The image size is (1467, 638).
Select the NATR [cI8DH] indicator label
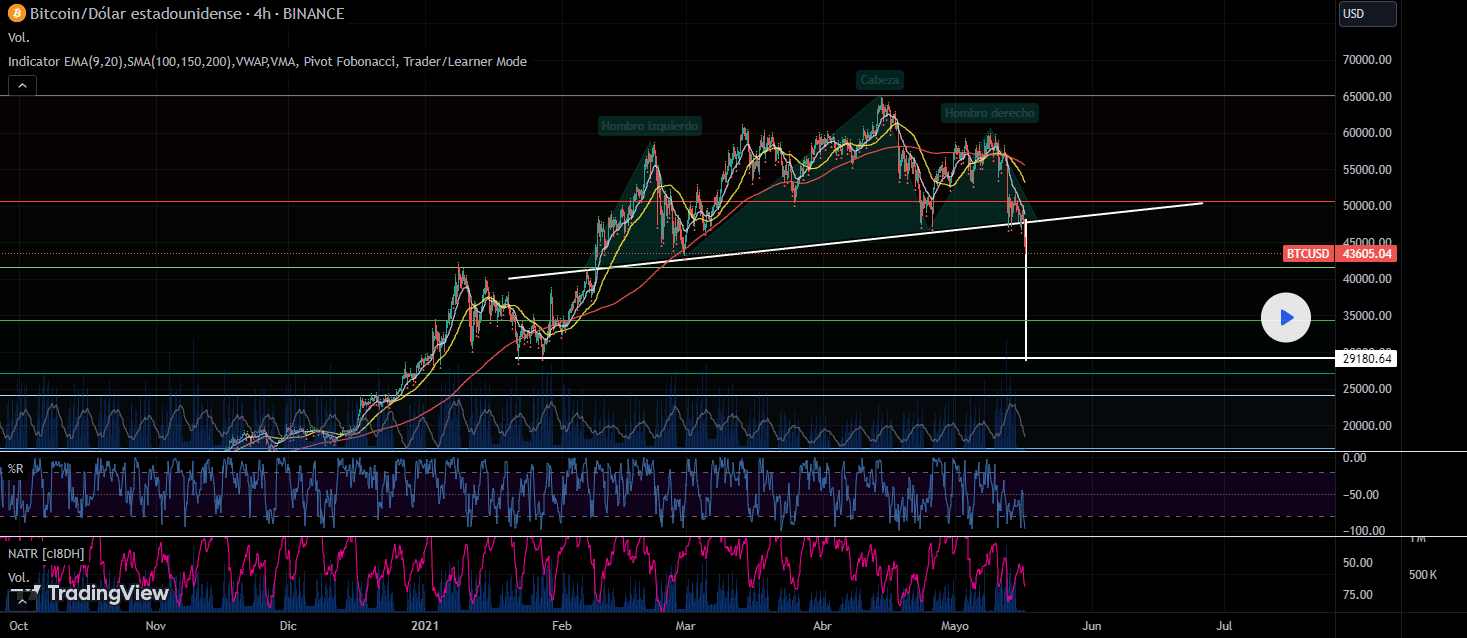click(45, 552)
